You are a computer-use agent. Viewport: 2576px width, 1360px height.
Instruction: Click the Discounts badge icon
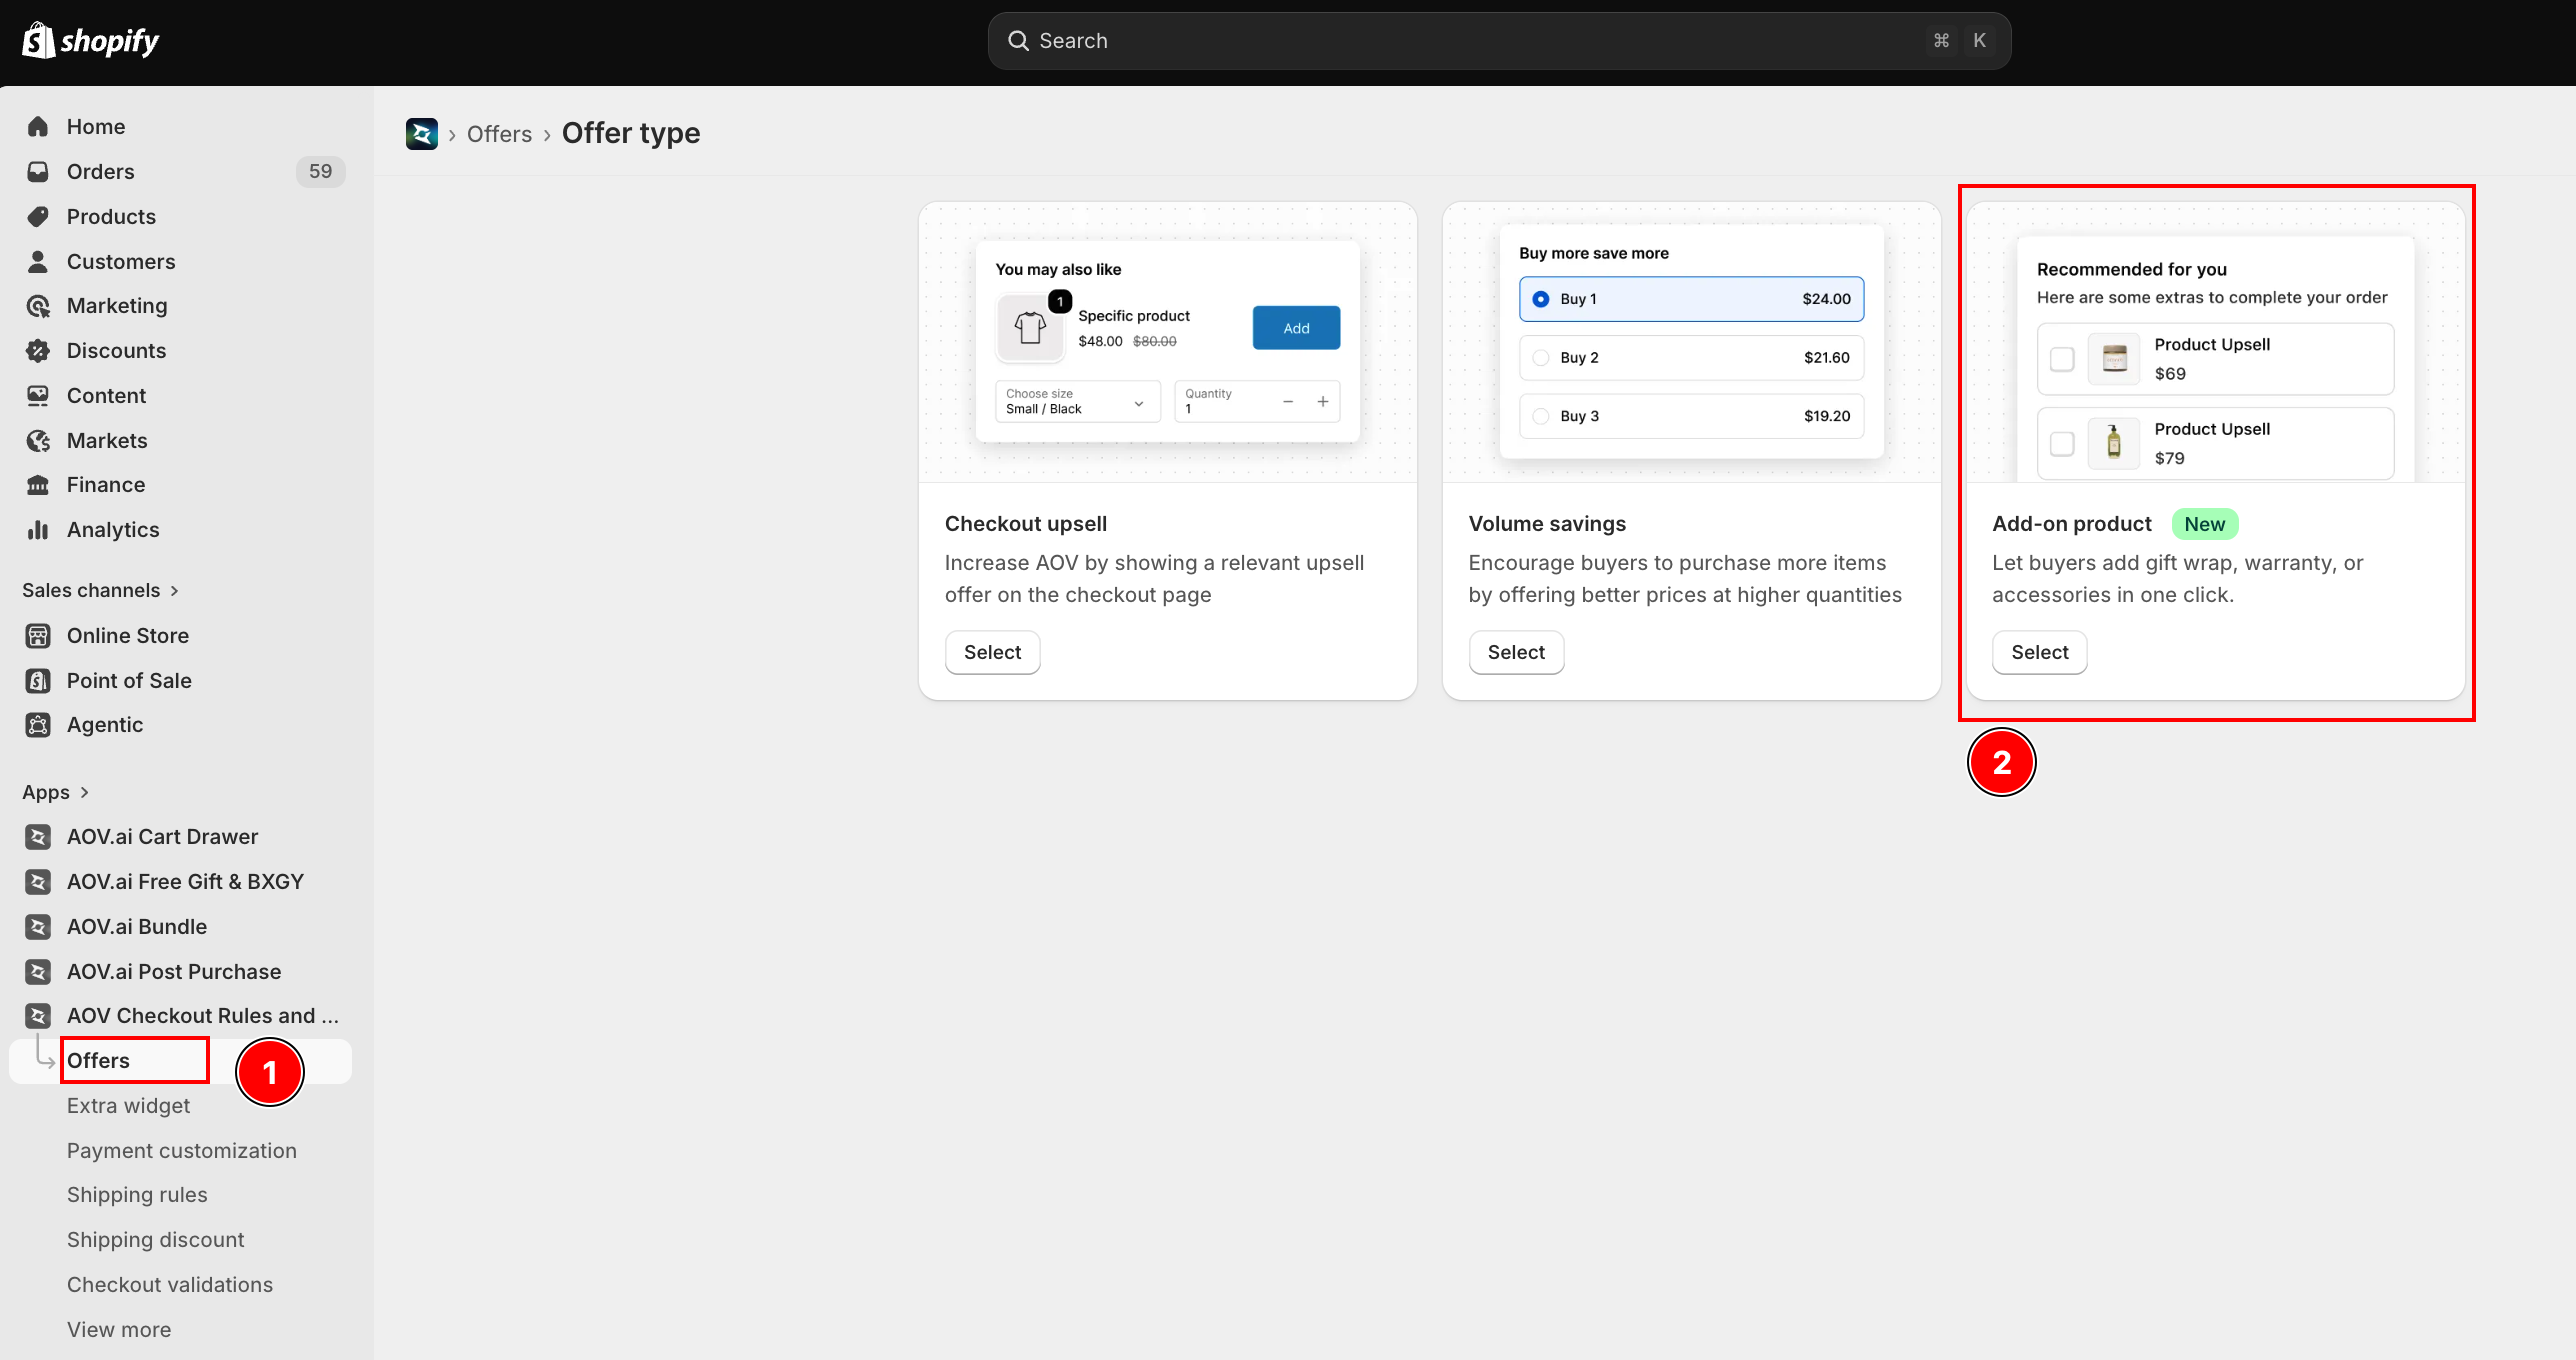[x=38, y=350]
